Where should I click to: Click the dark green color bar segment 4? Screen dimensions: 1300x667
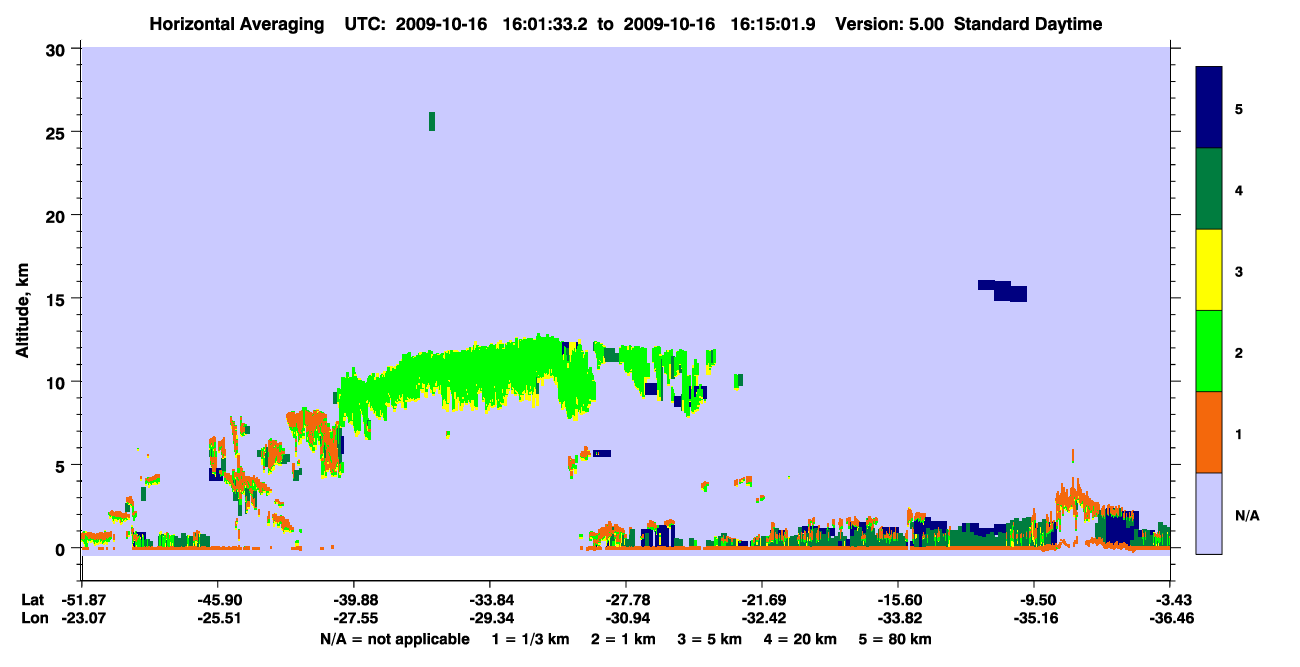pyautogui.click(x=1209, y=189)
